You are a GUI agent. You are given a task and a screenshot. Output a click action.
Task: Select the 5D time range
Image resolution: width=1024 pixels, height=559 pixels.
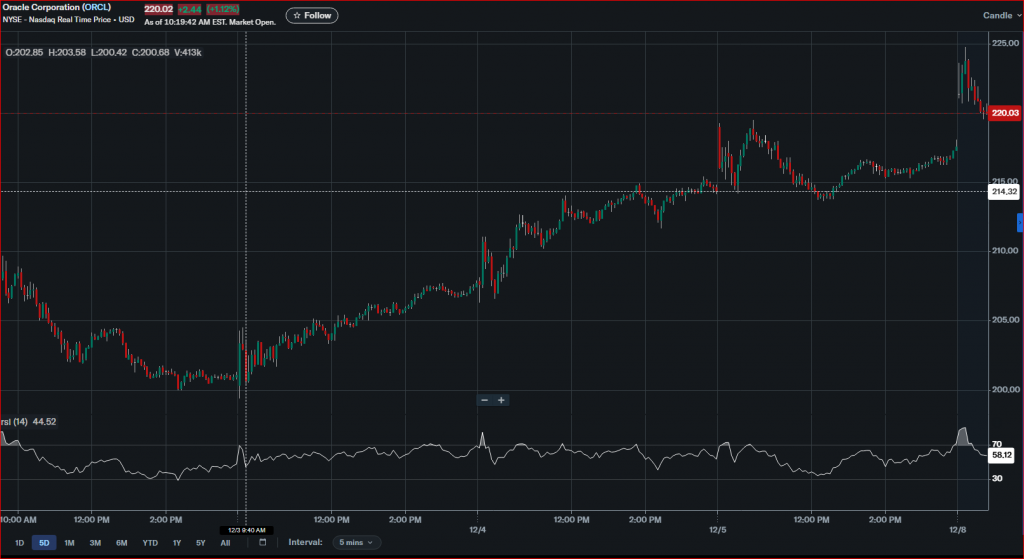(44, 542)
